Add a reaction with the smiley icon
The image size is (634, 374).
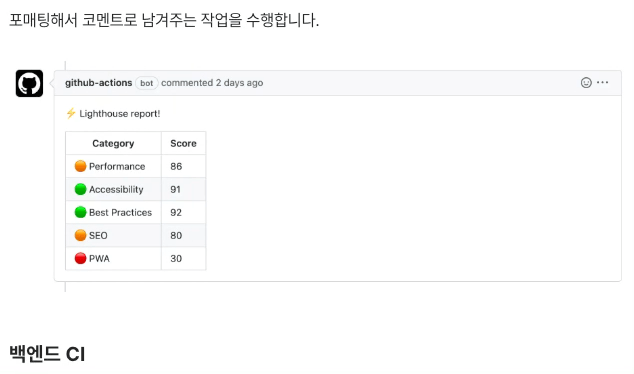[x=586, y=82]
